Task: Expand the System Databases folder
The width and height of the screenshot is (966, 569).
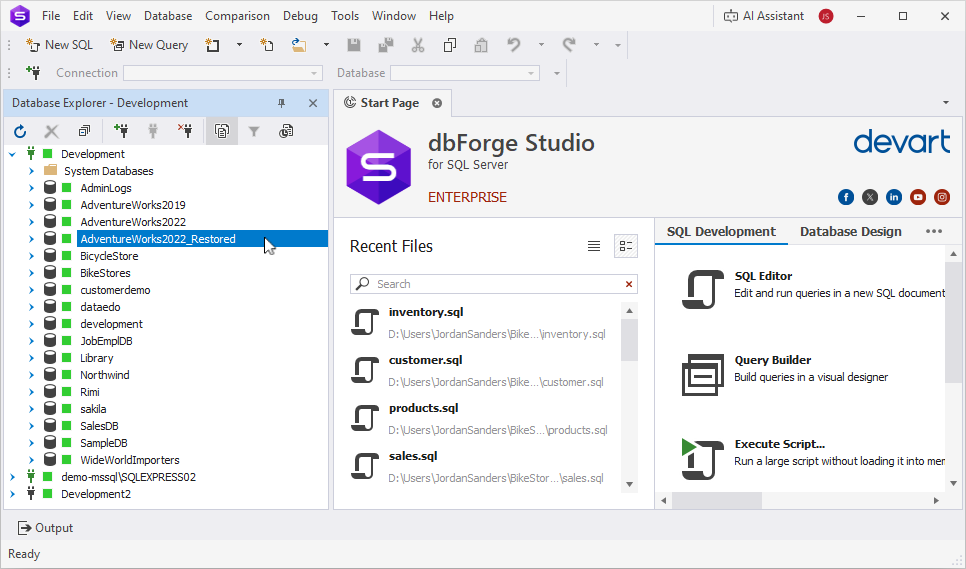Action: [31, 171]
